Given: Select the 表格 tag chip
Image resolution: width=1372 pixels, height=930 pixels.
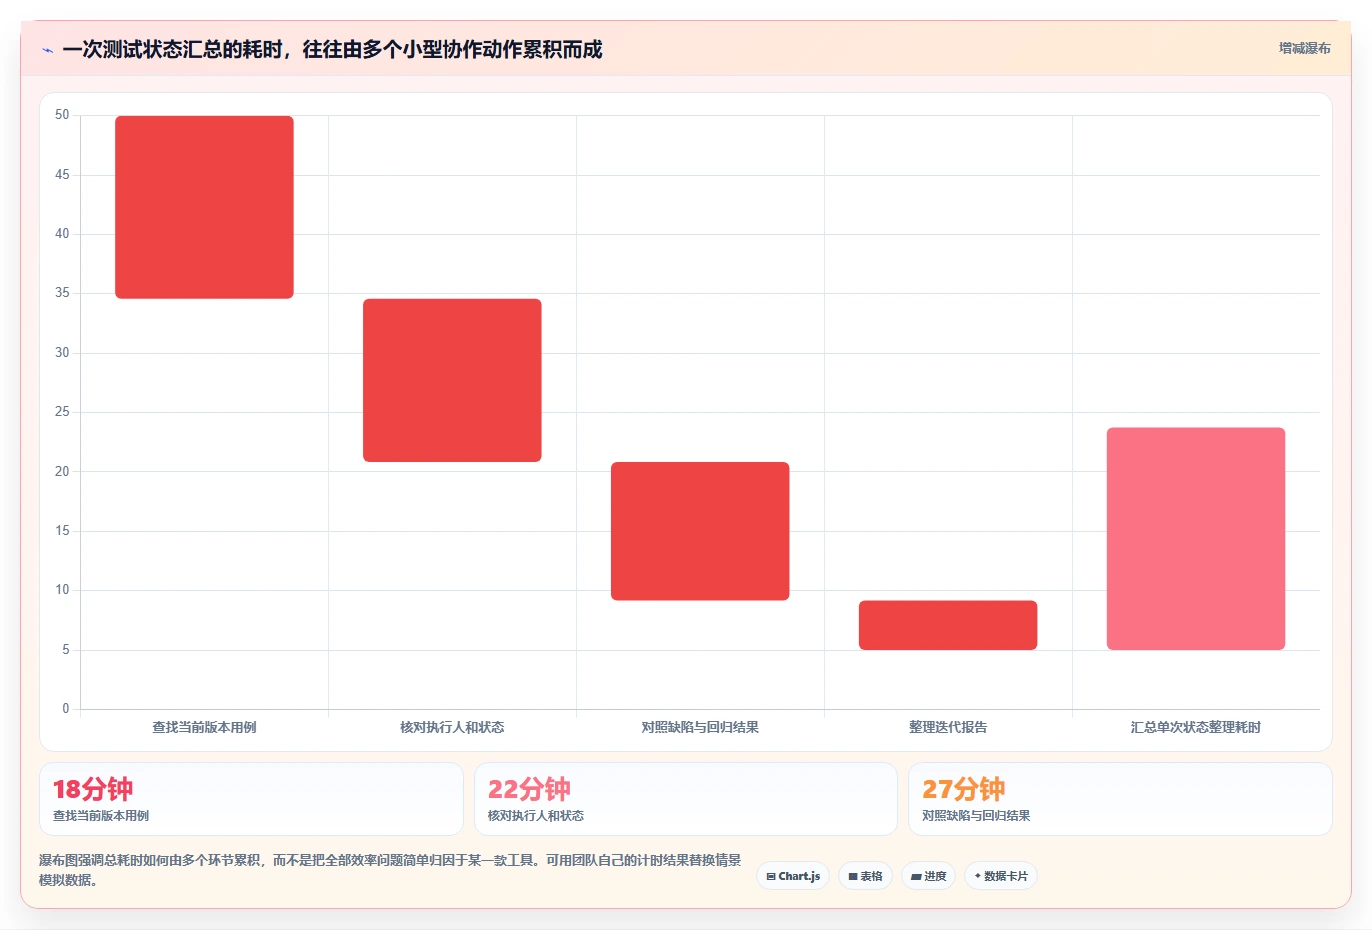Looking at the screenshot, I should [x=866, y=876].
